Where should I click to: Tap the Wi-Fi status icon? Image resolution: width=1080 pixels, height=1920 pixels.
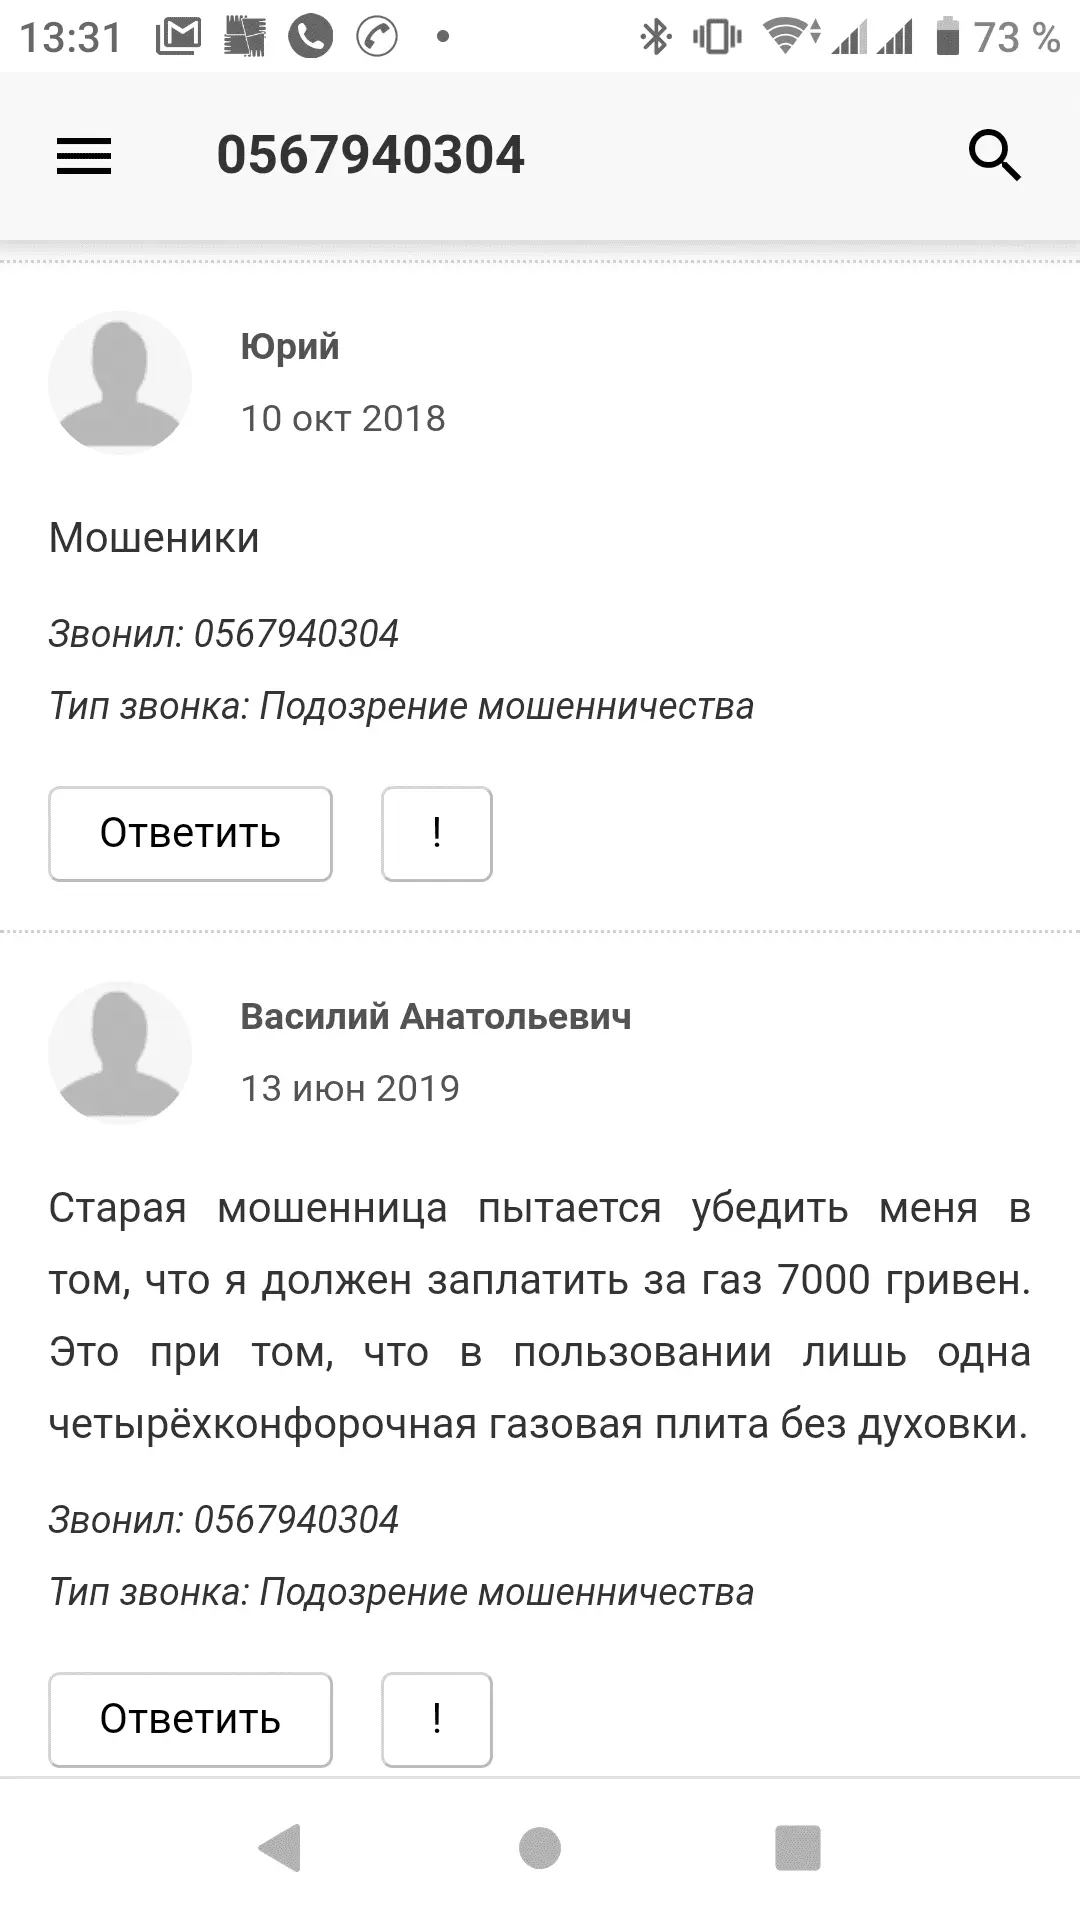(790, 38)
